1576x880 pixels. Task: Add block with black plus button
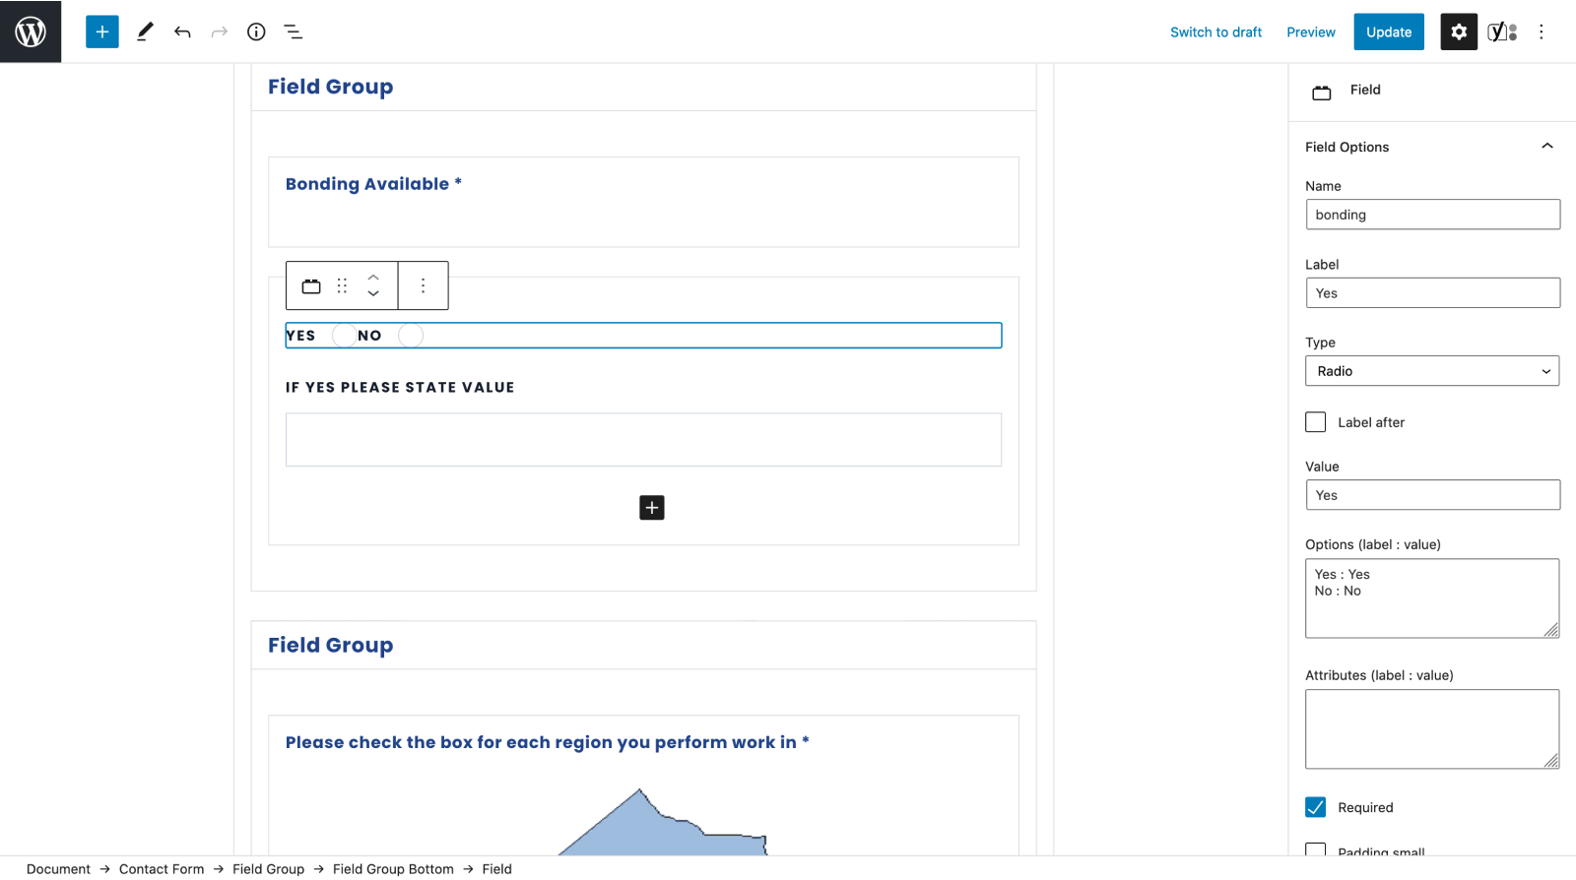651,508
